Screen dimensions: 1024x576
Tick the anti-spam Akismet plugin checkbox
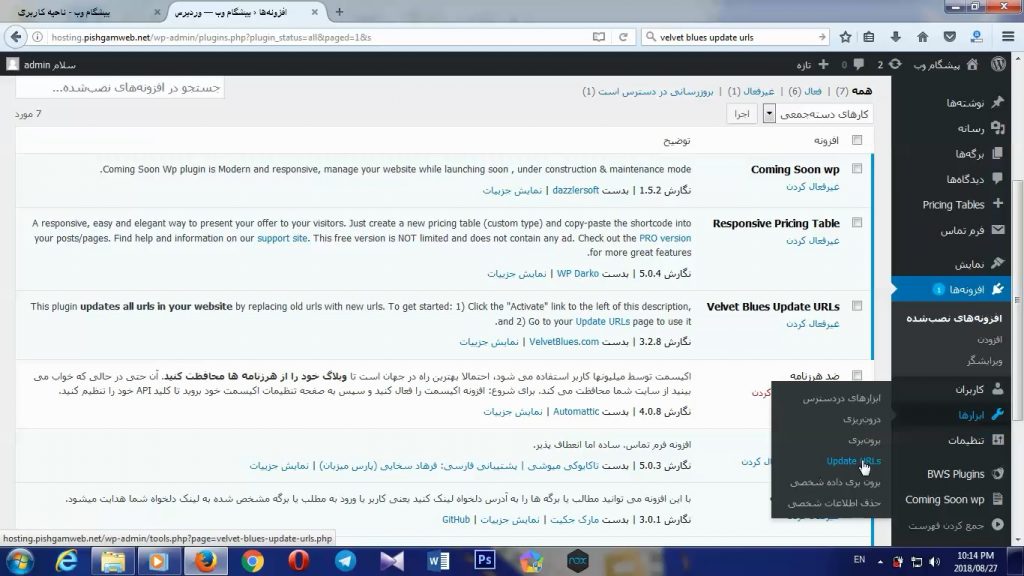click(857, 376)
